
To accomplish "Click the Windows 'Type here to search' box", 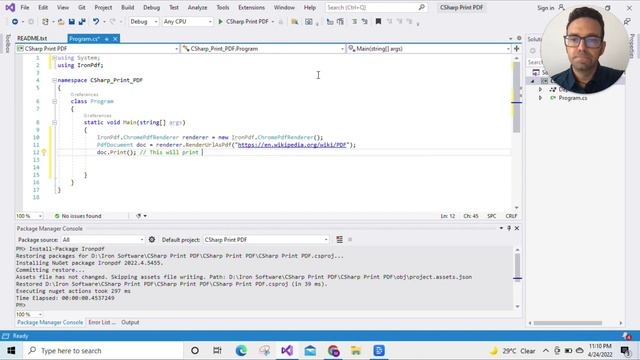I will tap(102, 351).
